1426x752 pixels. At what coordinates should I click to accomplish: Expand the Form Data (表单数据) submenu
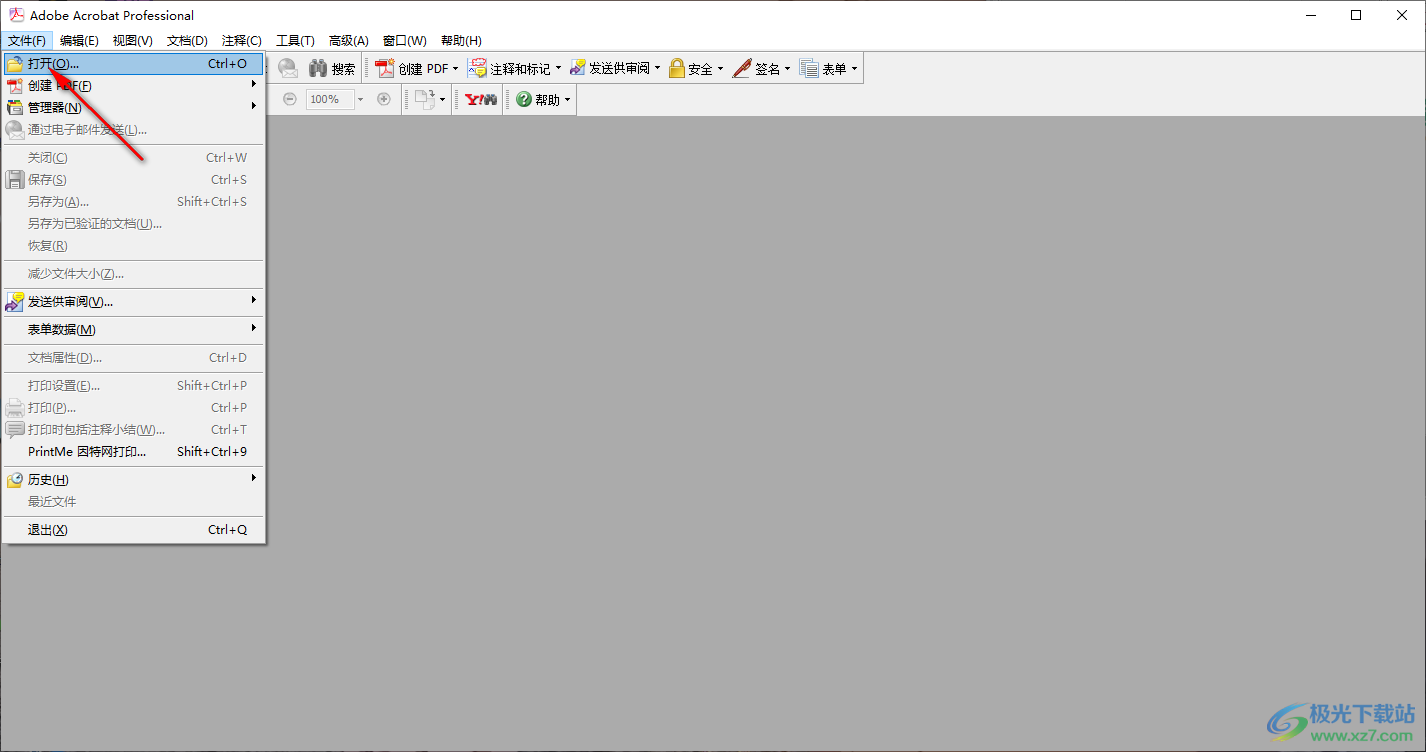(x=62, y=330)
